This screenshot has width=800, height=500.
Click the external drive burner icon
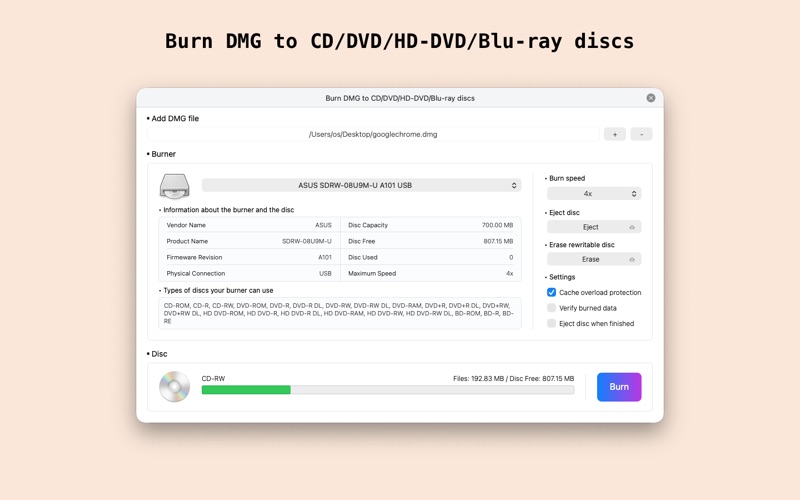(174, 186)
